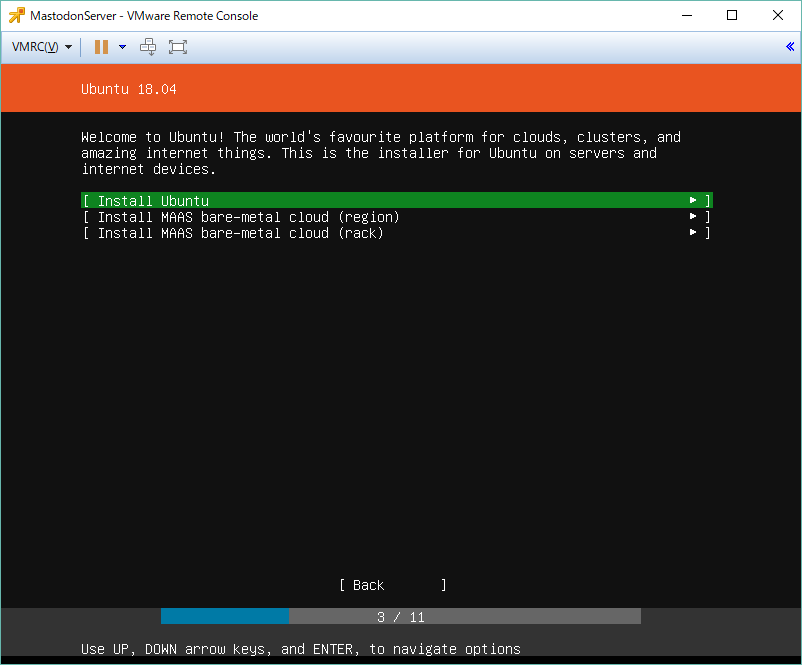802x665 pixels.
Task: Enter full screen mode
Action: coord(178,47)
